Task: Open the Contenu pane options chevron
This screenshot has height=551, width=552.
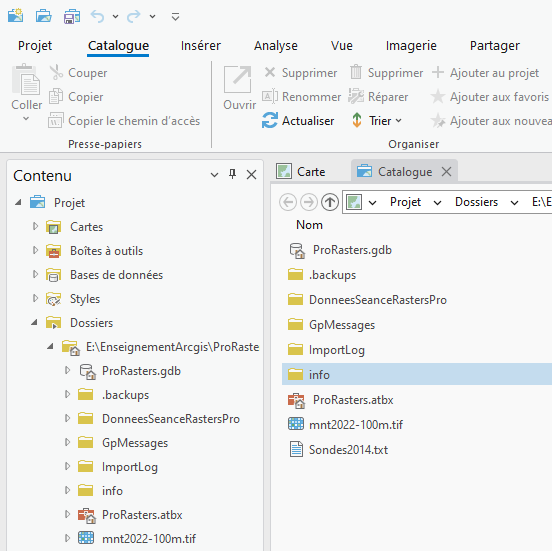Action: [x=214, y=175]
